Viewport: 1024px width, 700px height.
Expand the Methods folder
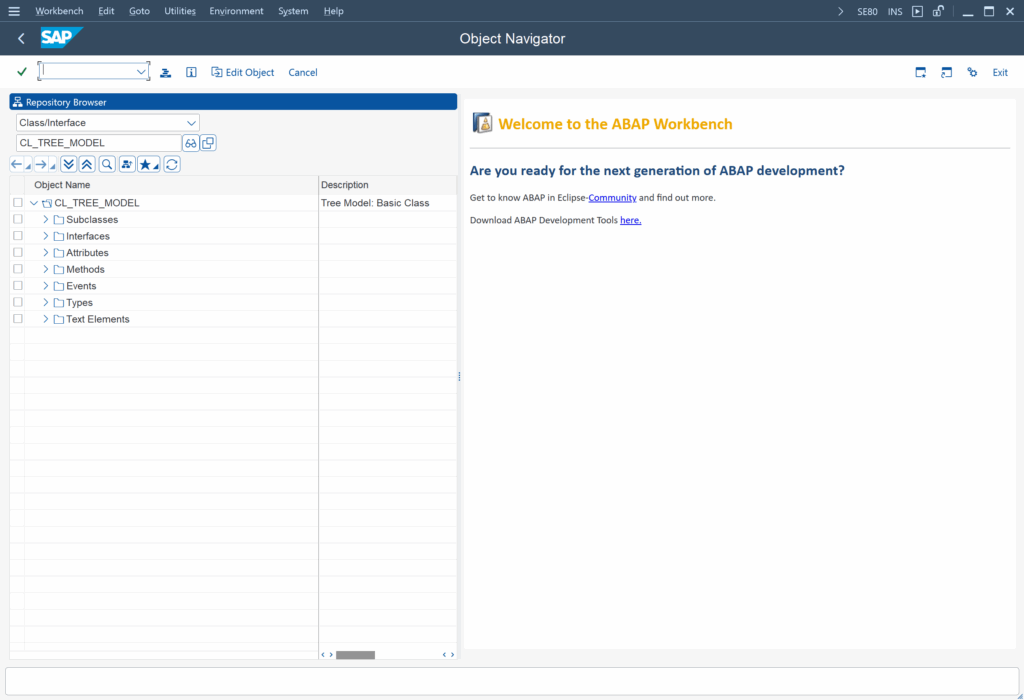pyautogui.click(x=46, y=269)
